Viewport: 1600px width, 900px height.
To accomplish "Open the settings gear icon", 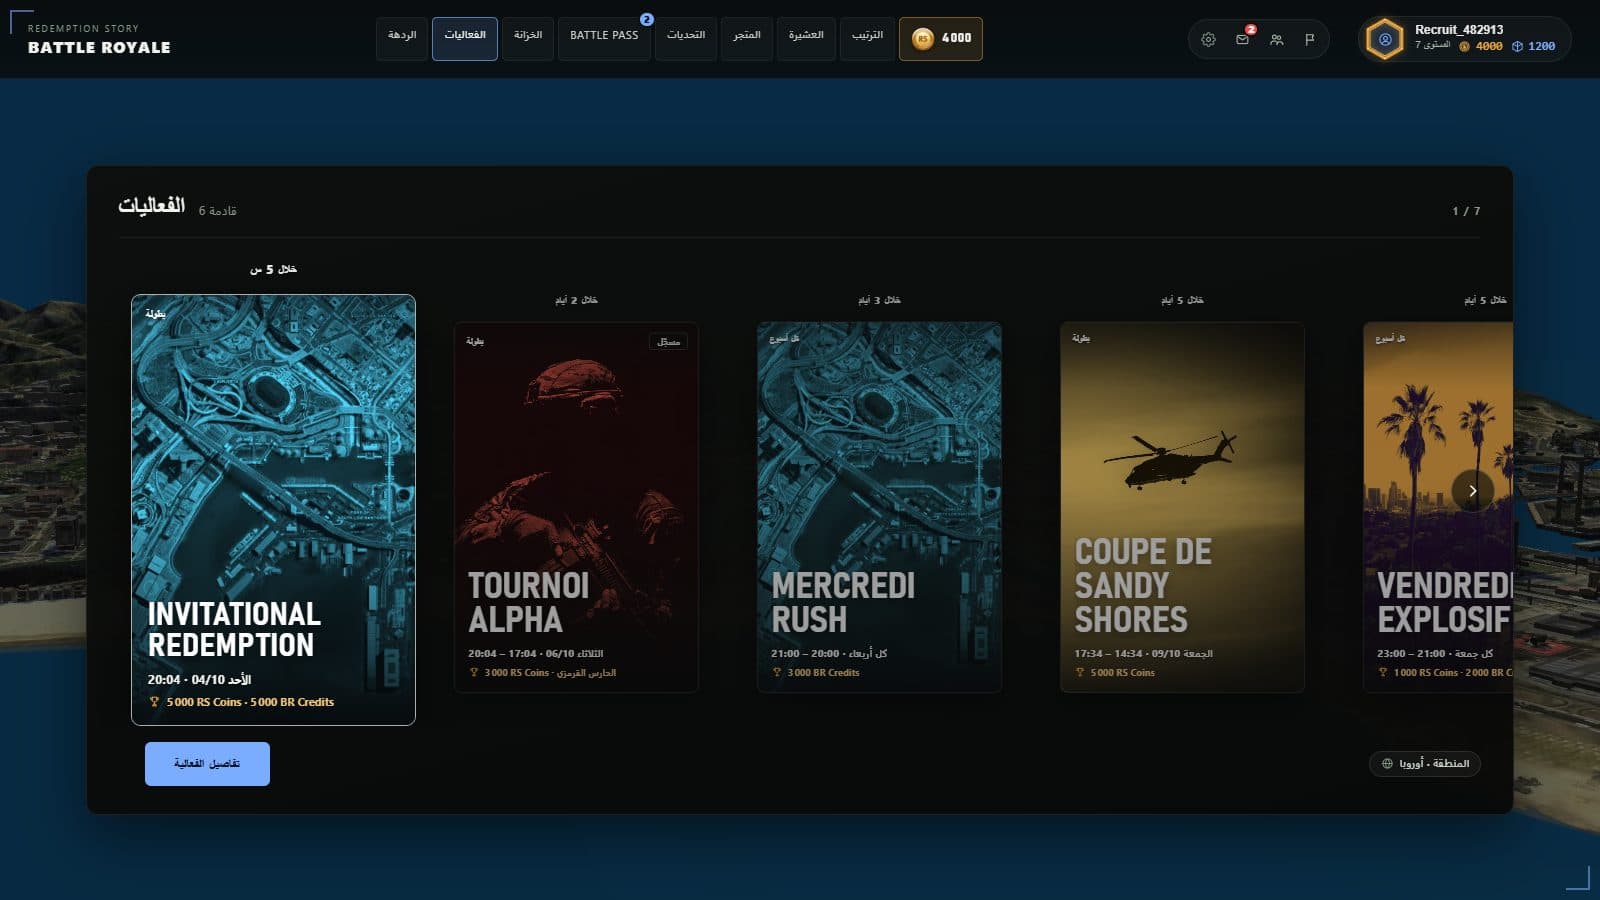I will point(1208,40).
